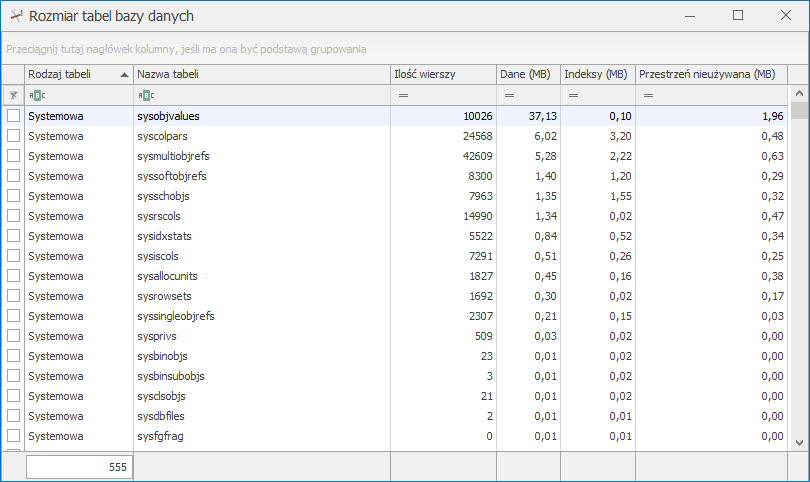Click equals filter icon under Indeksy (MB)
The width and height of the screenshot is (810, 482).
click(574, 95)
